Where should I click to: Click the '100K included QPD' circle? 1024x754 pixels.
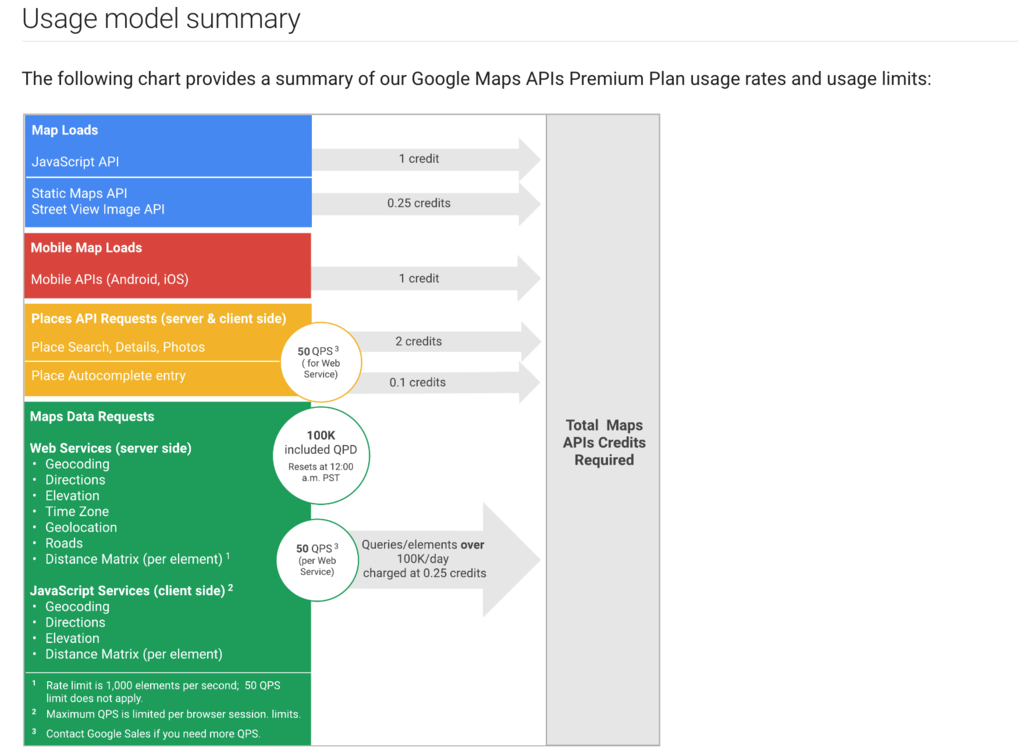tap(321, 456)
